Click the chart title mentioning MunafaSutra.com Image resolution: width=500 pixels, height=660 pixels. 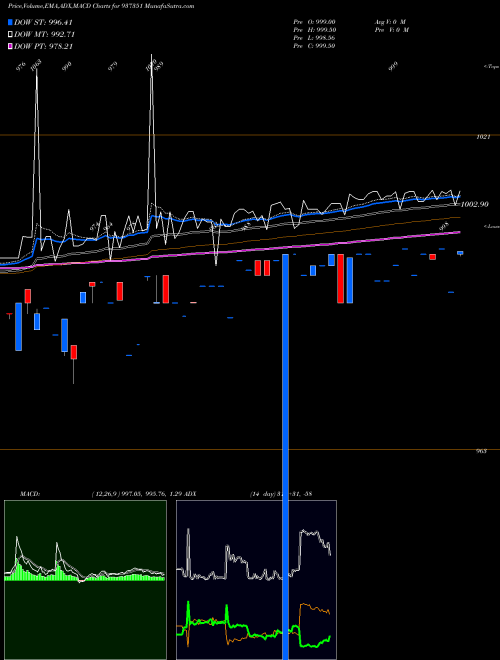[x=101, y=6]
